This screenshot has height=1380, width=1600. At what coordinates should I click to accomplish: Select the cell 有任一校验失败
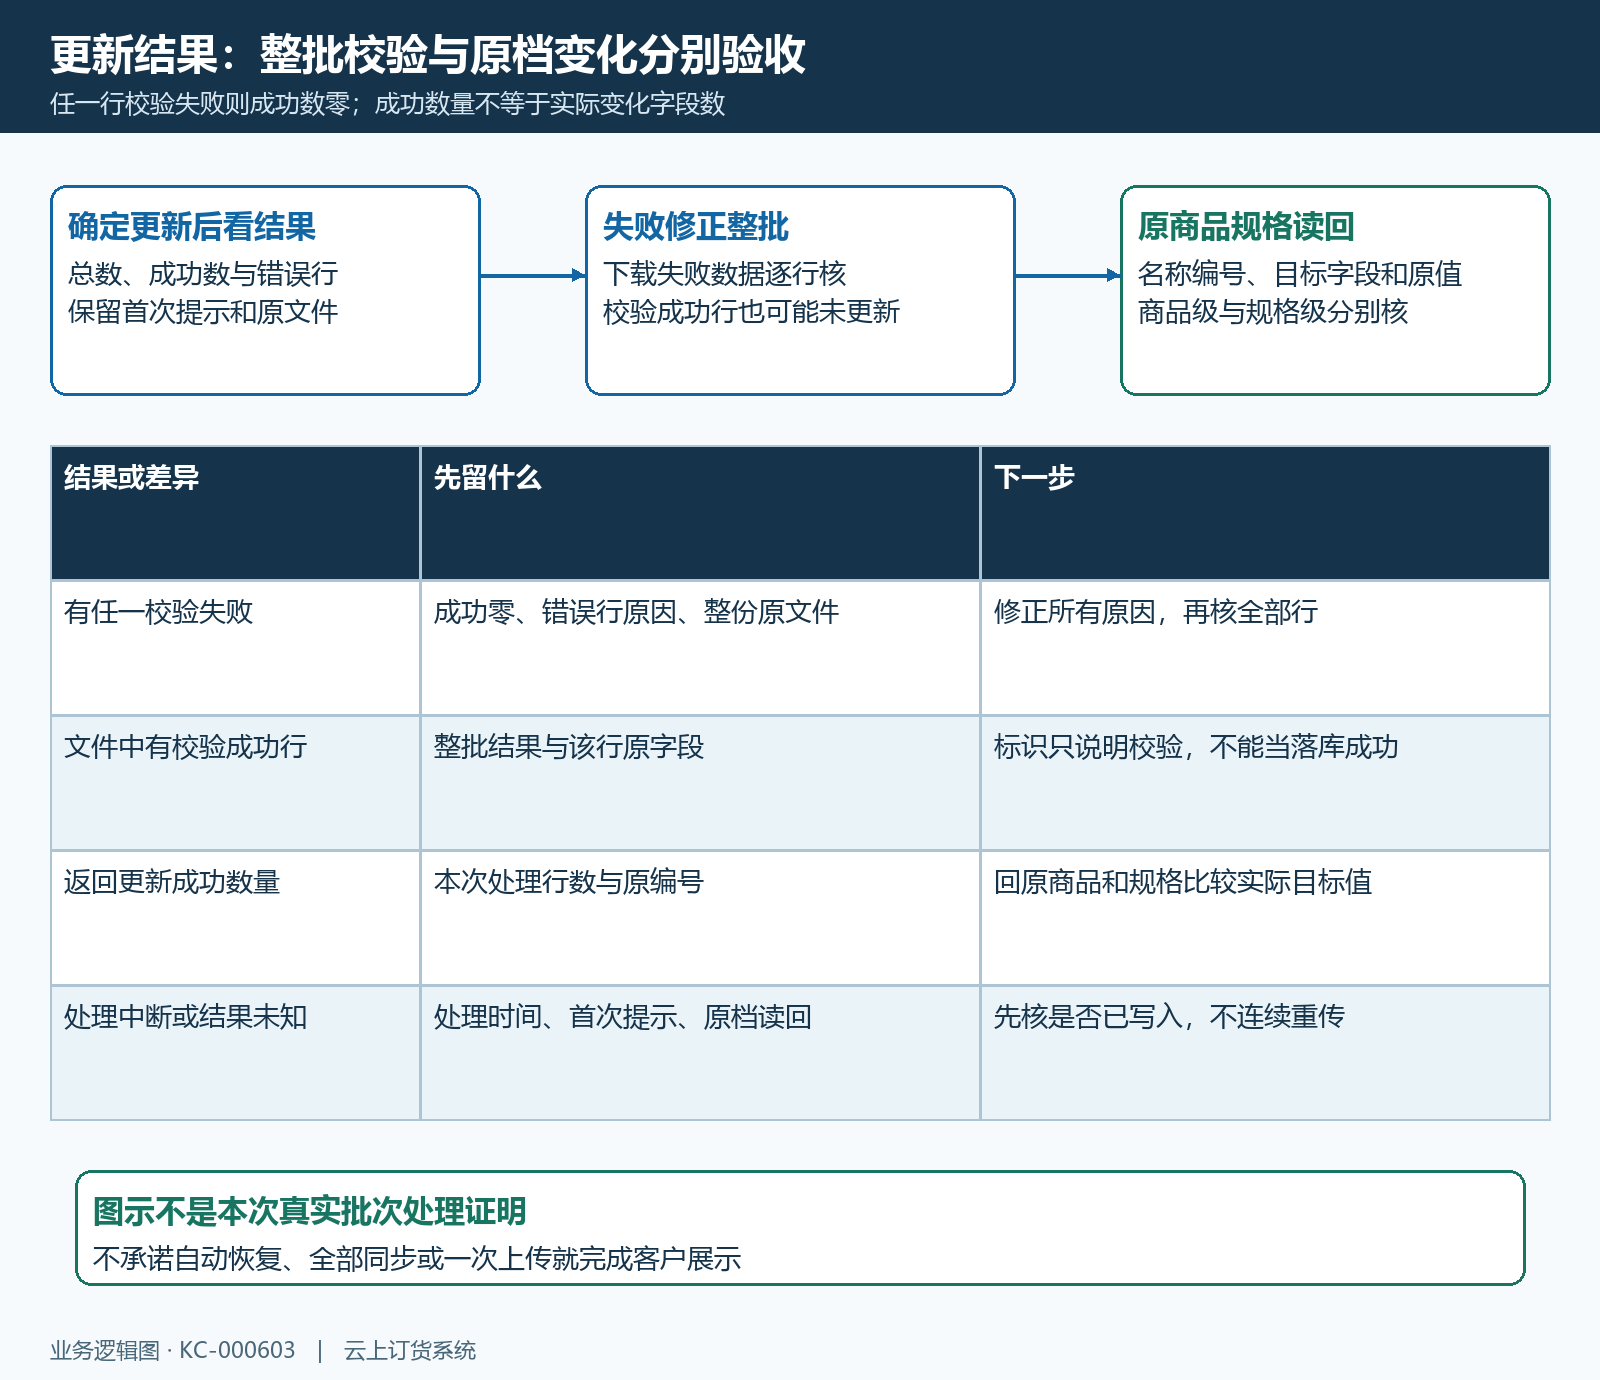click(236, 648)
